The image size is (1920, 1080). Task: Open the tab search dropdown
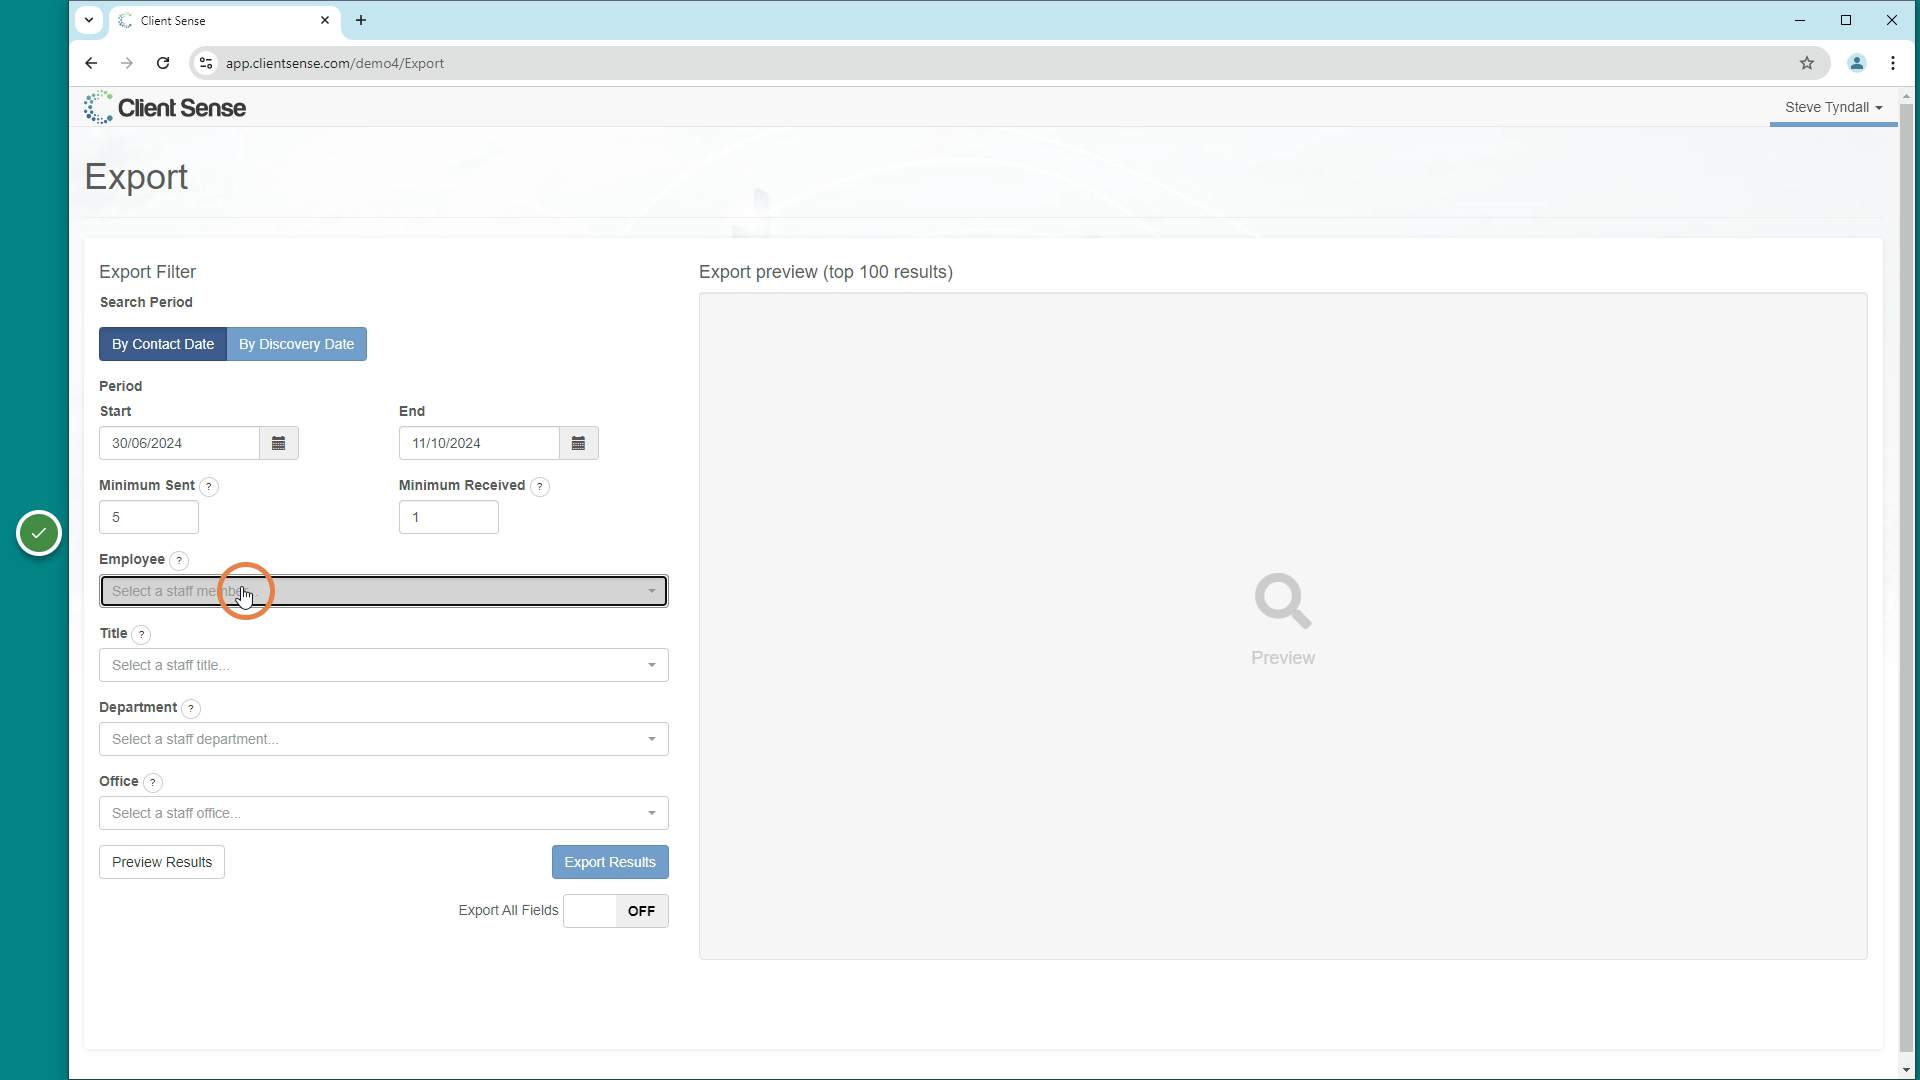[89, 20]
